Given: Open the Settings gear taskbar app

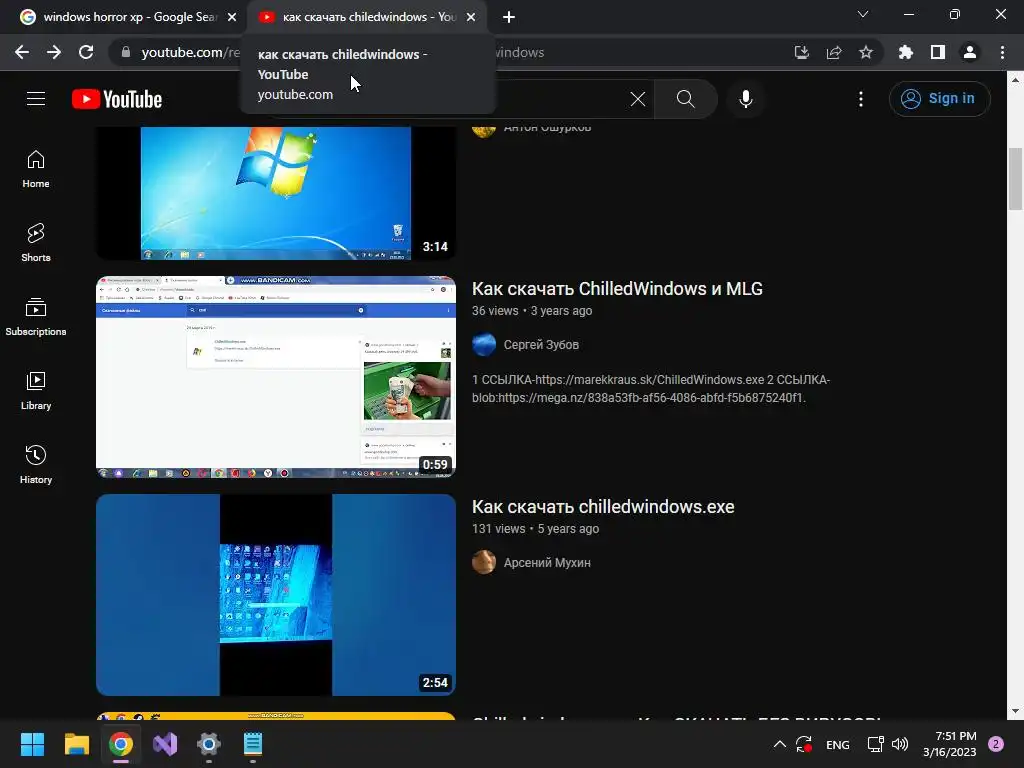Looking at the screenshot, I should click(x=209, y=744).
